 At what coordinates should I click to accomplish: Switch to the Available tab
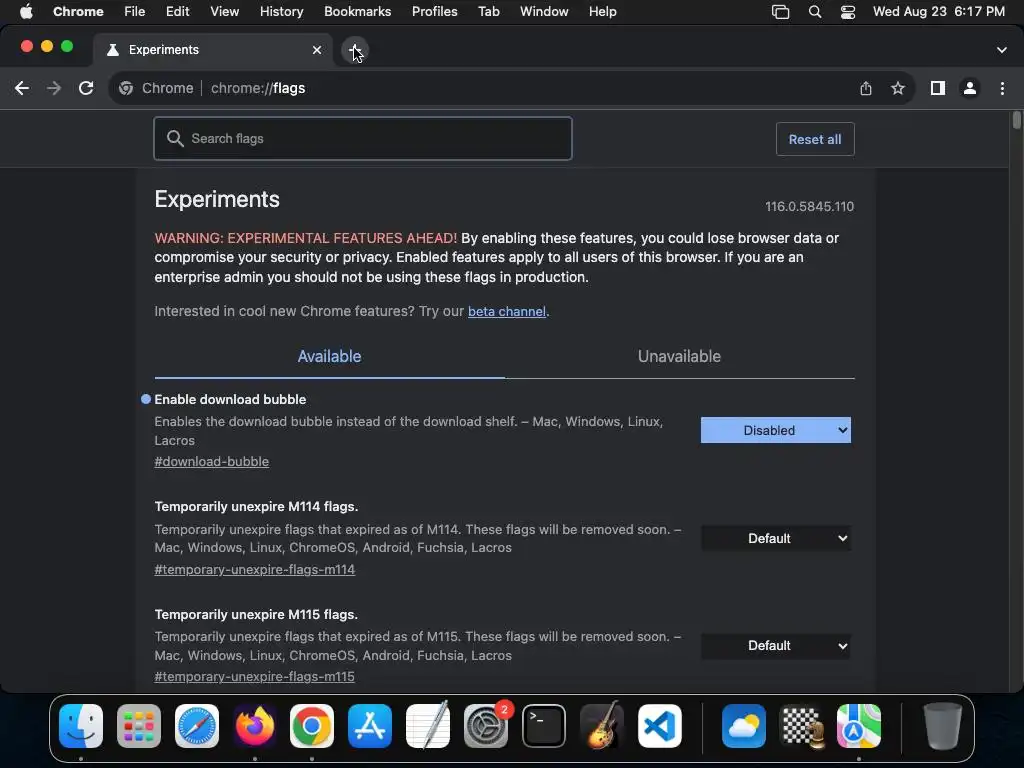[329, 357]
